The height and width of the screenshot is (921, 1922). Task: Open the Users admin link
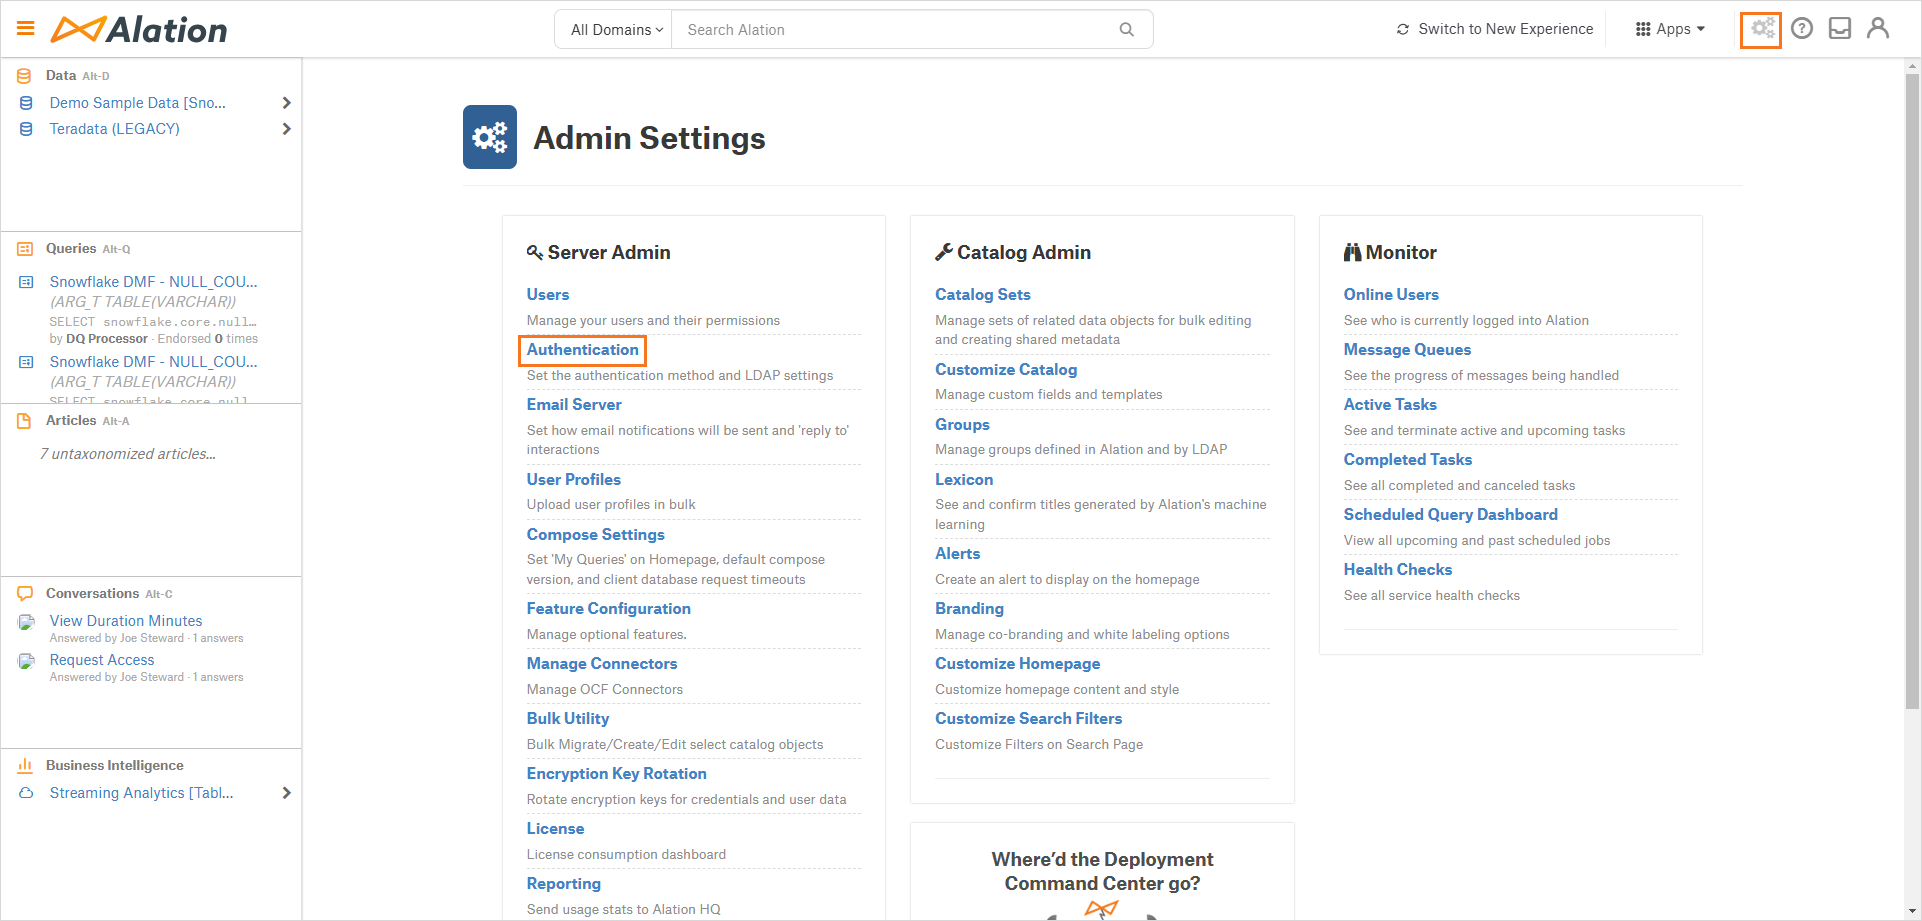[x=548, y=295]
